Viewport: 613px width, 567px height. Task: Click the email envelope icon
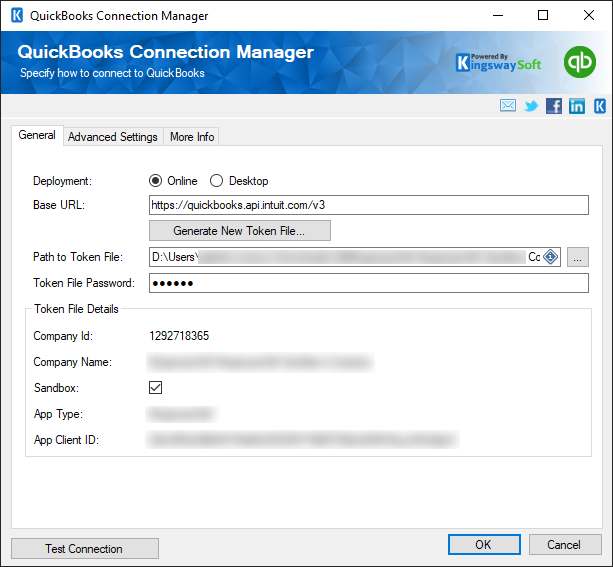pyautogui.click(x=507, y=106)
